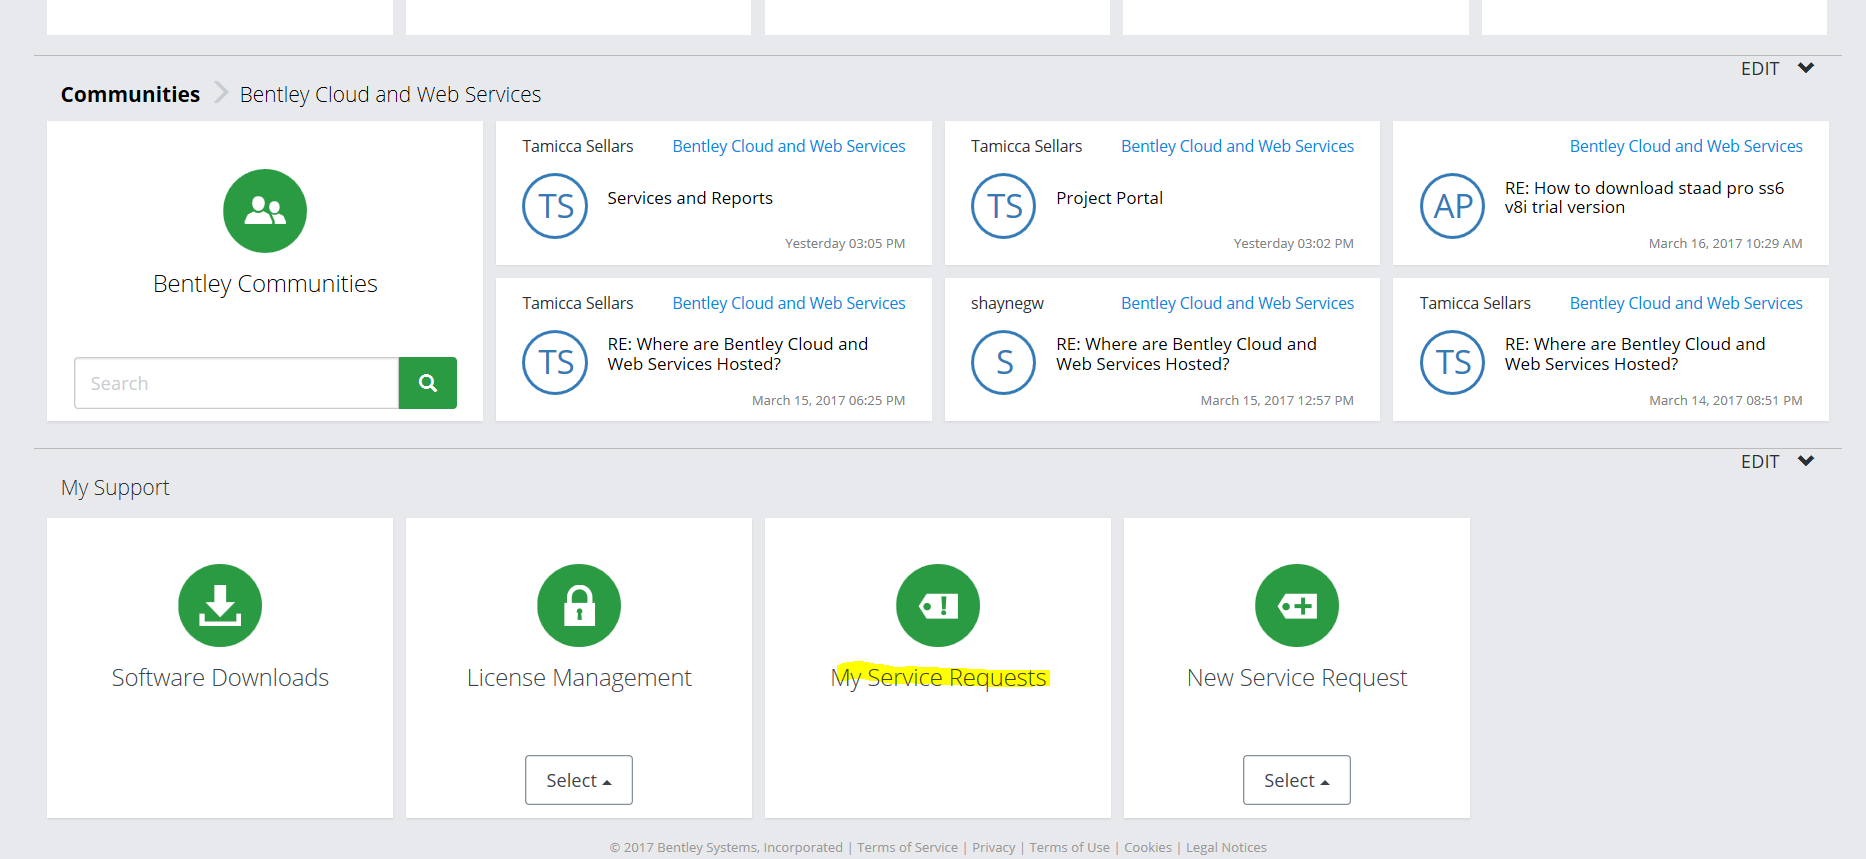
Task: Click Bentley Cloud and Web Services breadcrumb
Action: click(x=390, y=94)
